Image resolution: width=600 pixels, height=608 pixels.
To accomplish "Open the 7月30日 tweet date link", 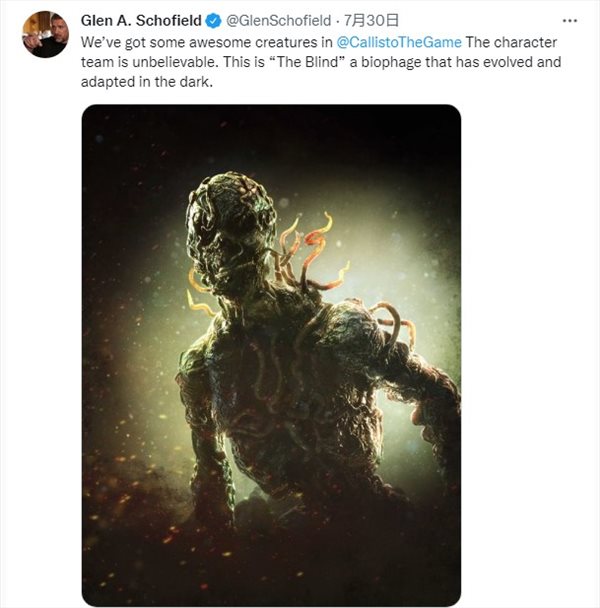I will tap(372, 21).
